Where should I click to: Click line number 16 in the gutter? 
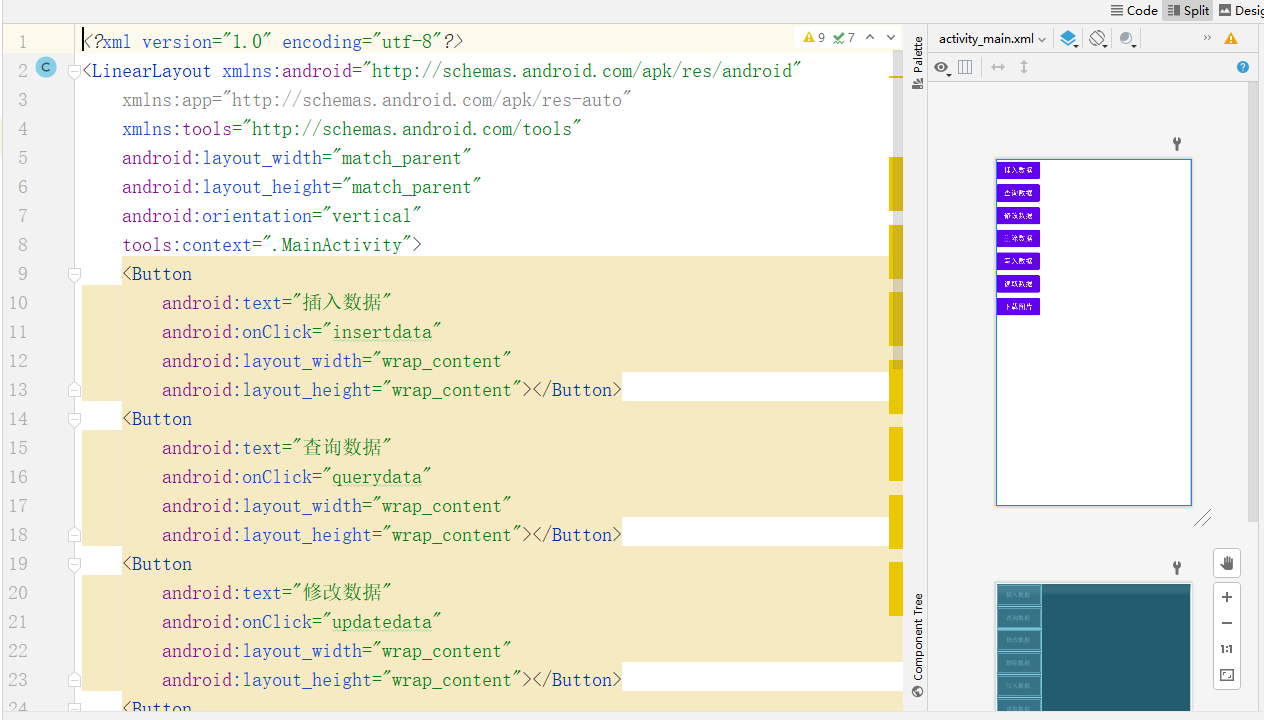tap(18, 477)
